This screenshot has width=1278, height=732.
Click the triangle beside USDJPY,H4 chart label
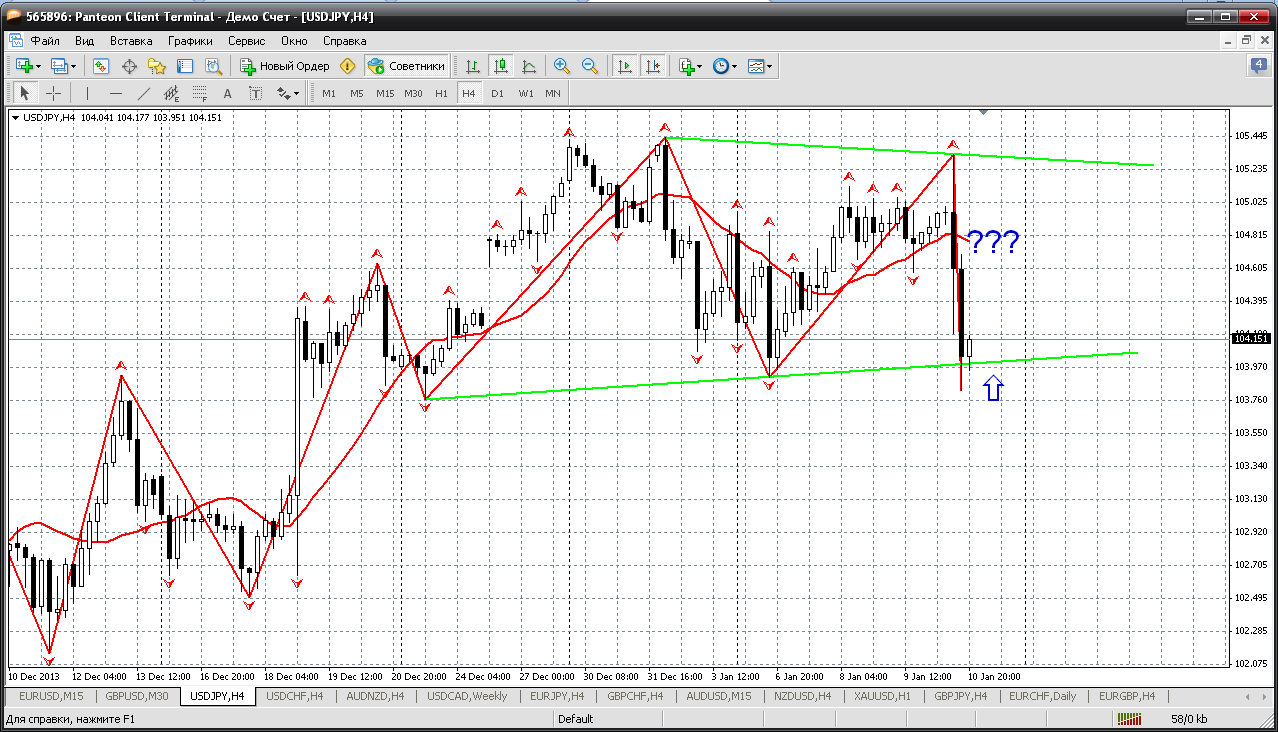click(x=15, y=118)
